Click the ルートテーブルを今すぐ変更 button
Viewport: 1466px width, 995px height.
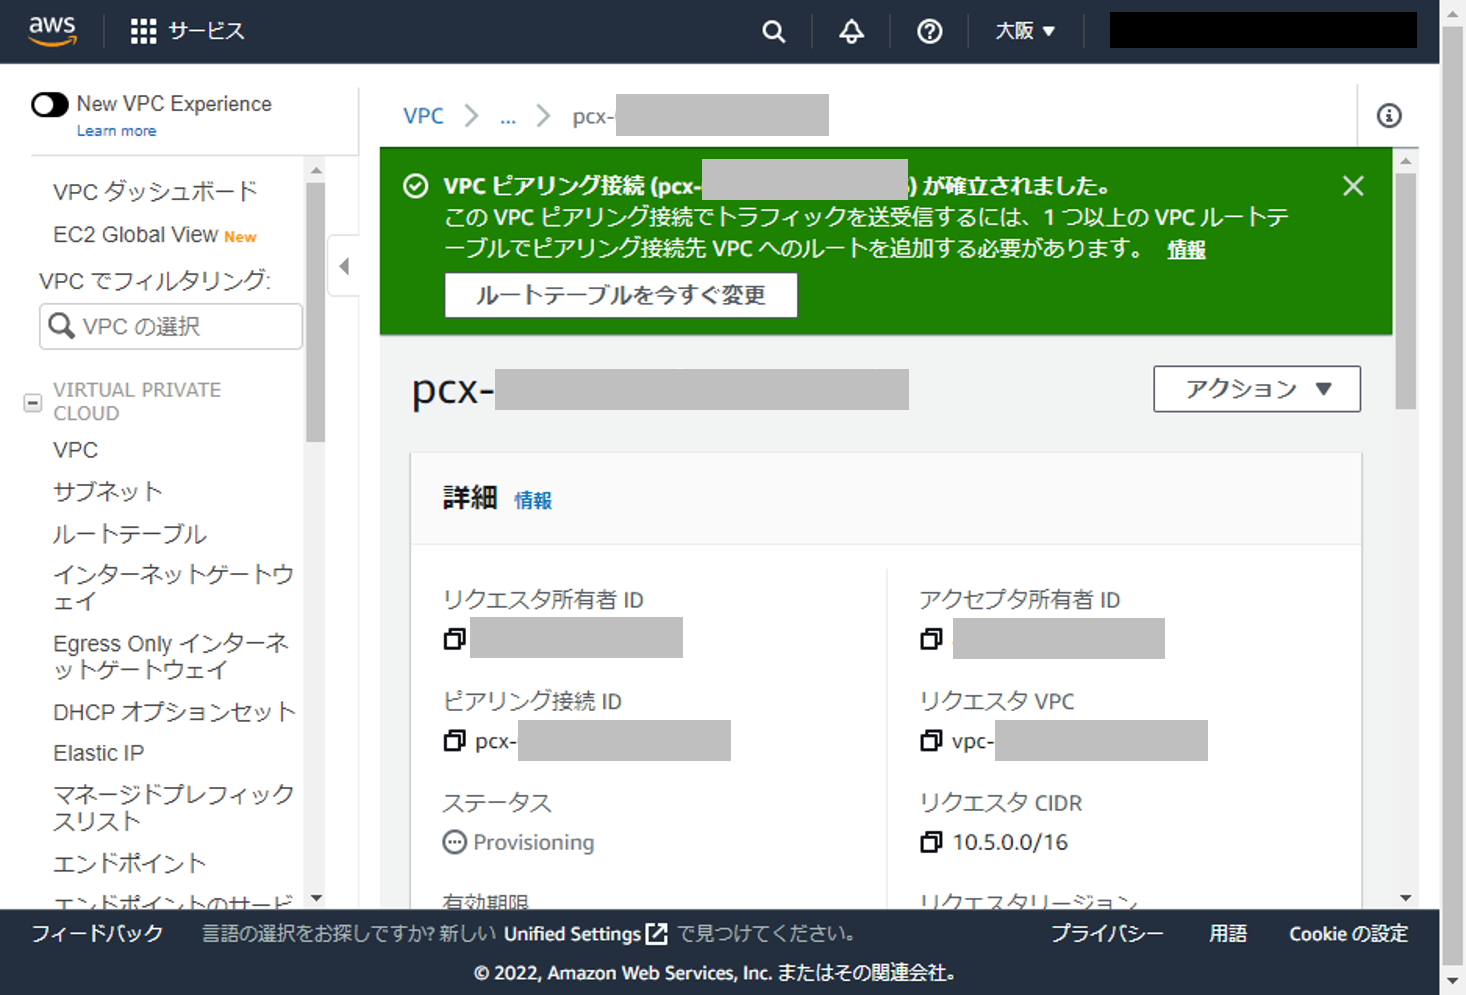click(620, 295)
